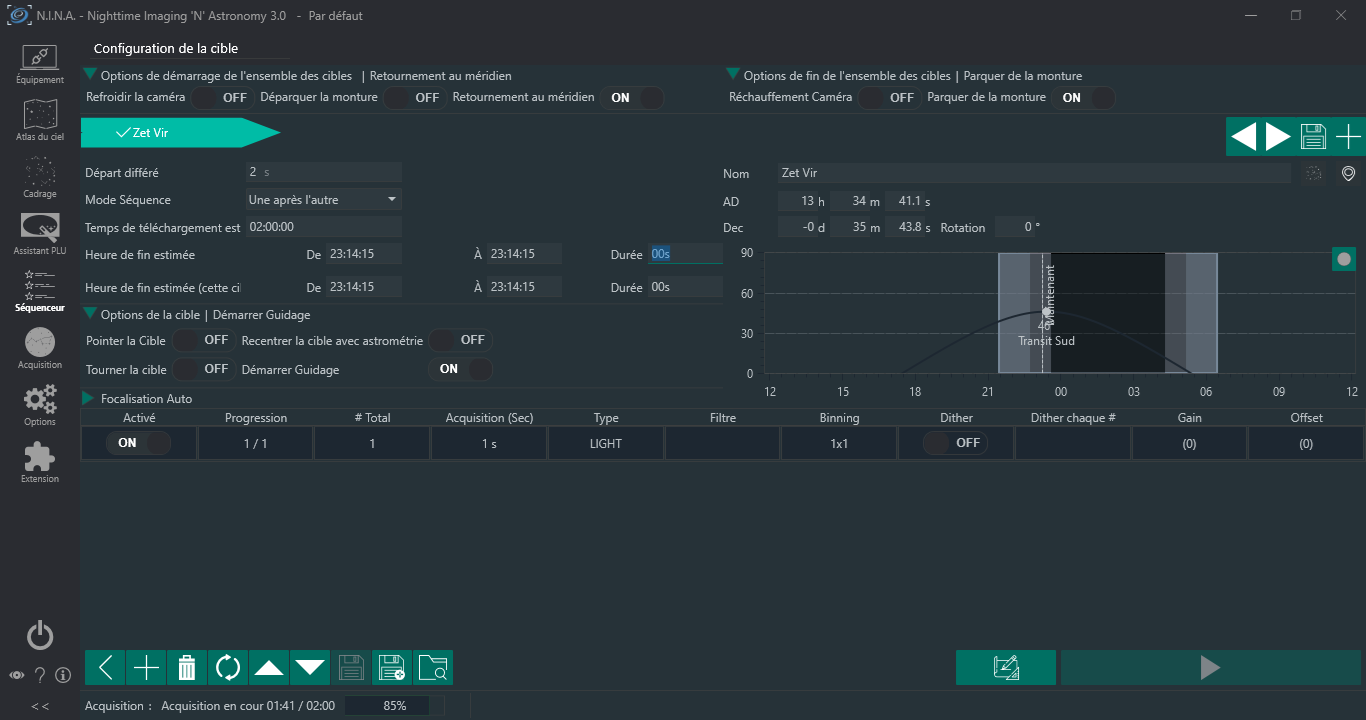This screenshot has height=720, width=1366.
Task: Toggle Réchauffement Caméra switch
Action: point(888,98)
